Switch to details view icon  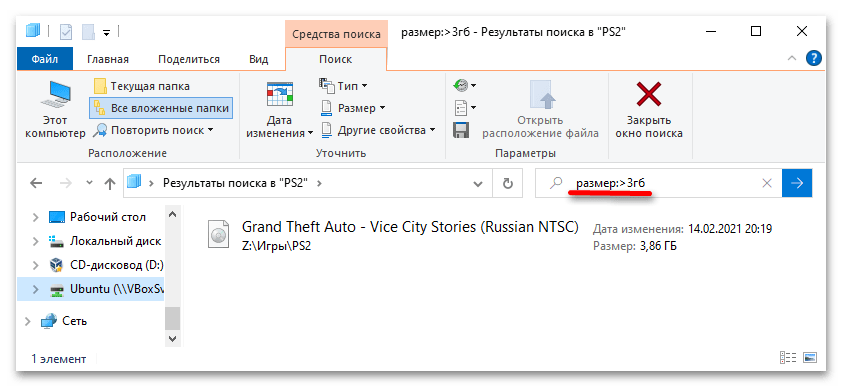787,358
